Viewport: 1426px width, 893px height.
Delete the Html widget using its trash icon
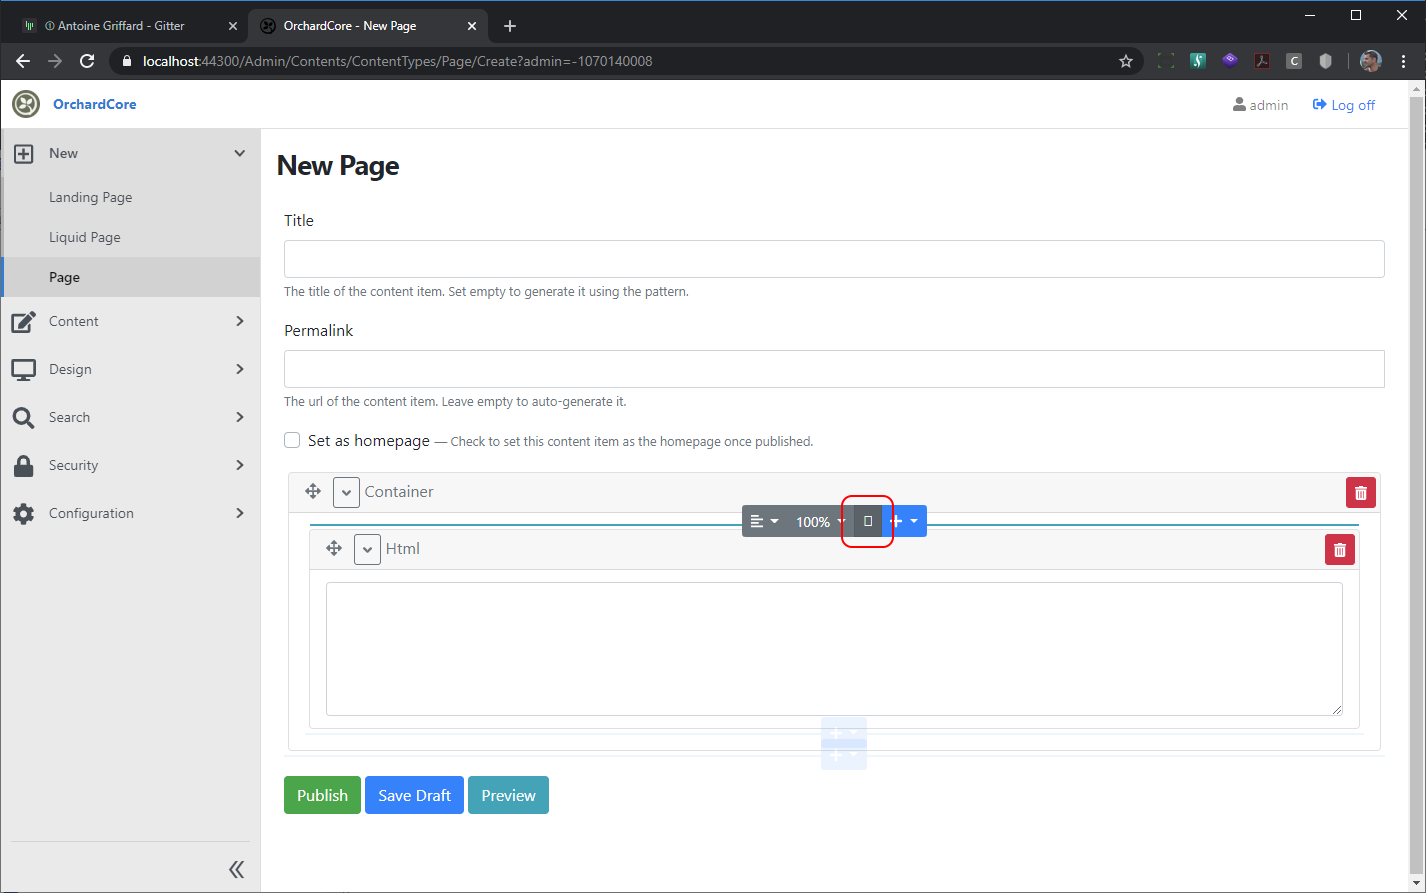click(x=1339, y=549)
